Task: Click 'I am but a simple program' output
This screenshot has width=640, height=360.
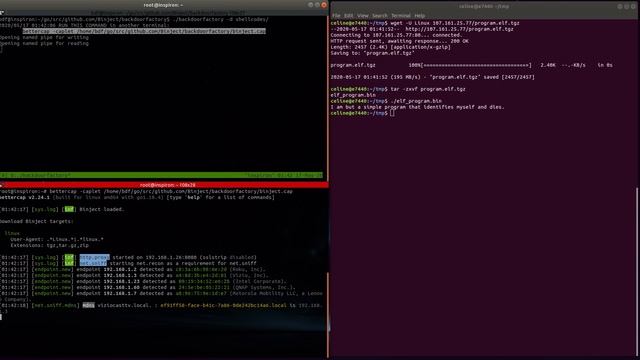Action: point(418,107)
